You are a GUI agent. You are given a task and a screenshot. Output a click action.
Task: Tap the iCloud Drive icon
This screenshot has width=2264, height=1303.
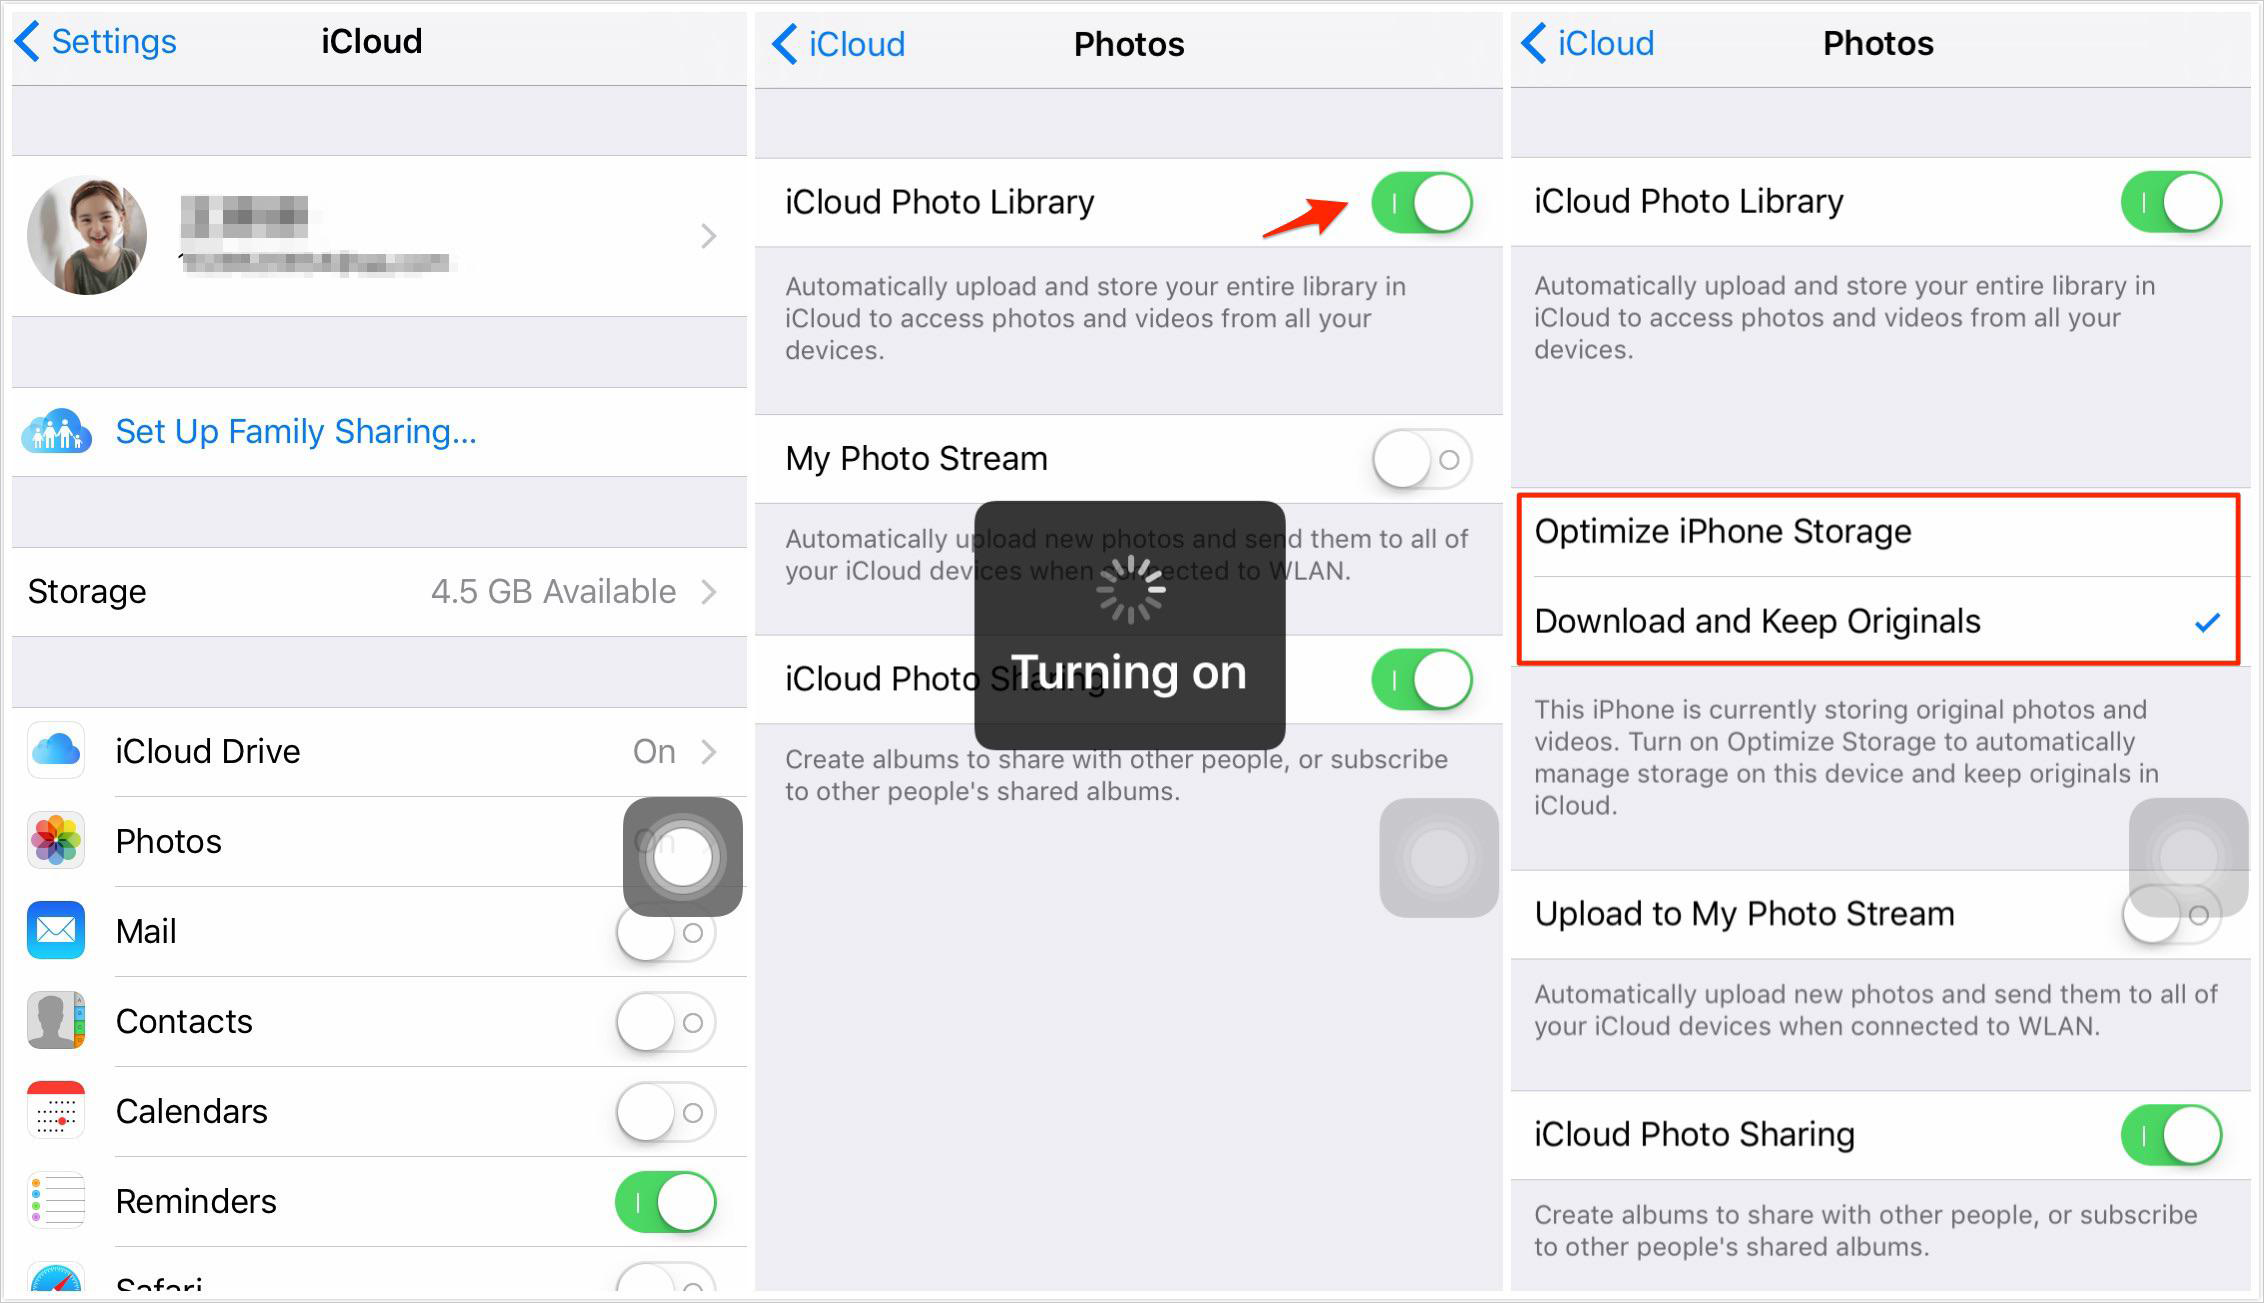tap(59, 751)
